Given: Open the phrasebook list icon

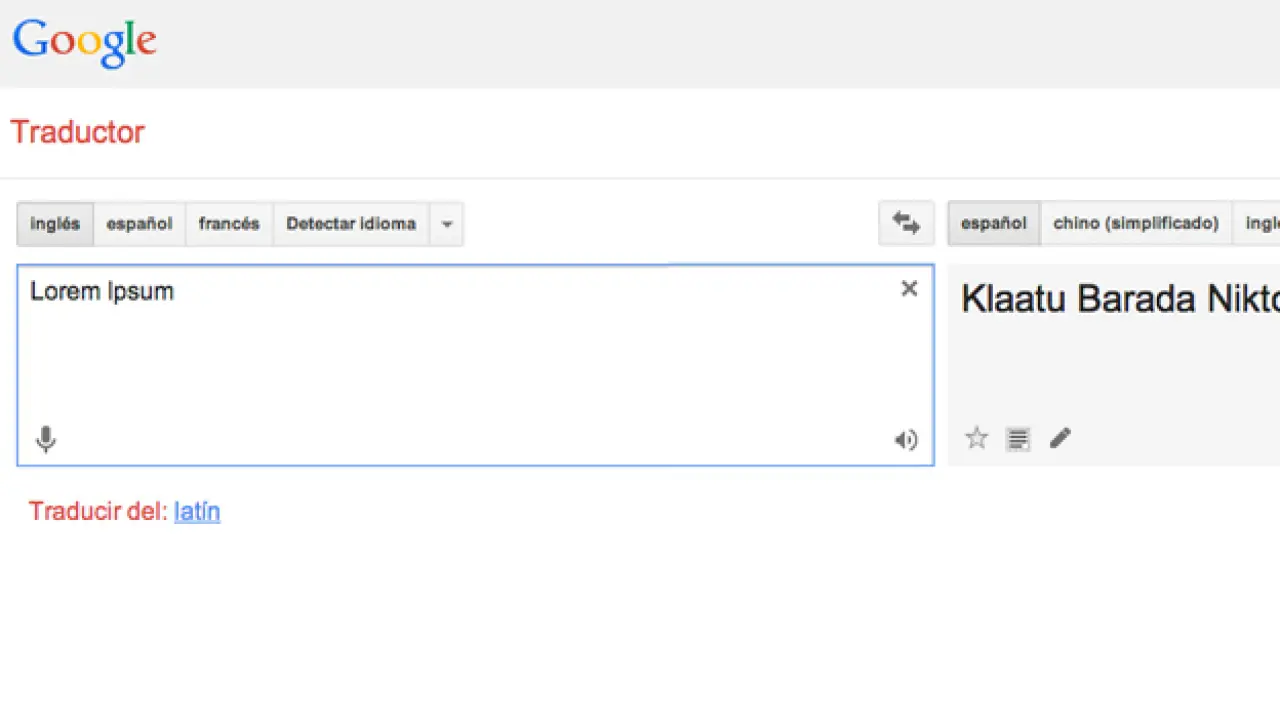Looking at the screenshot, I should [x=1018, y=438].
